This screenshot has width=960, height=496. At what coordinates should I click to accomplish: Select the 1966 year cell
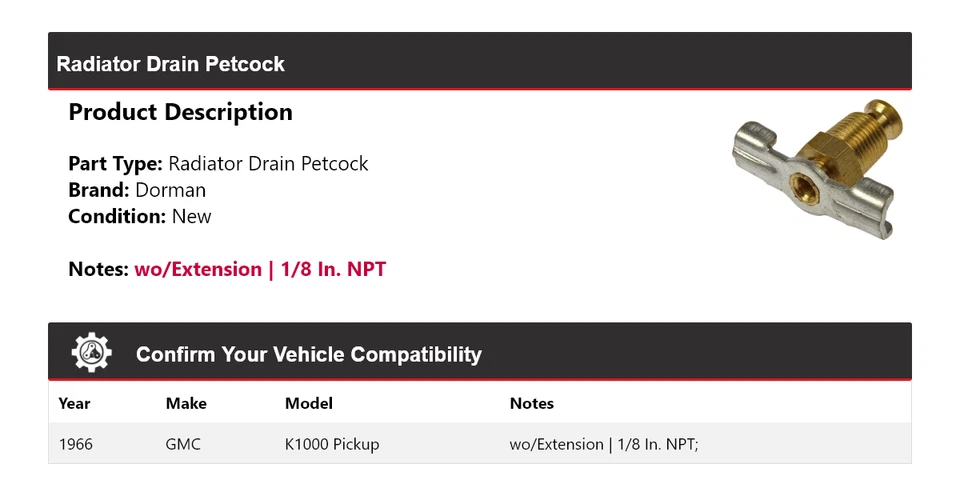pyautogui.click(x=76, y=444)
